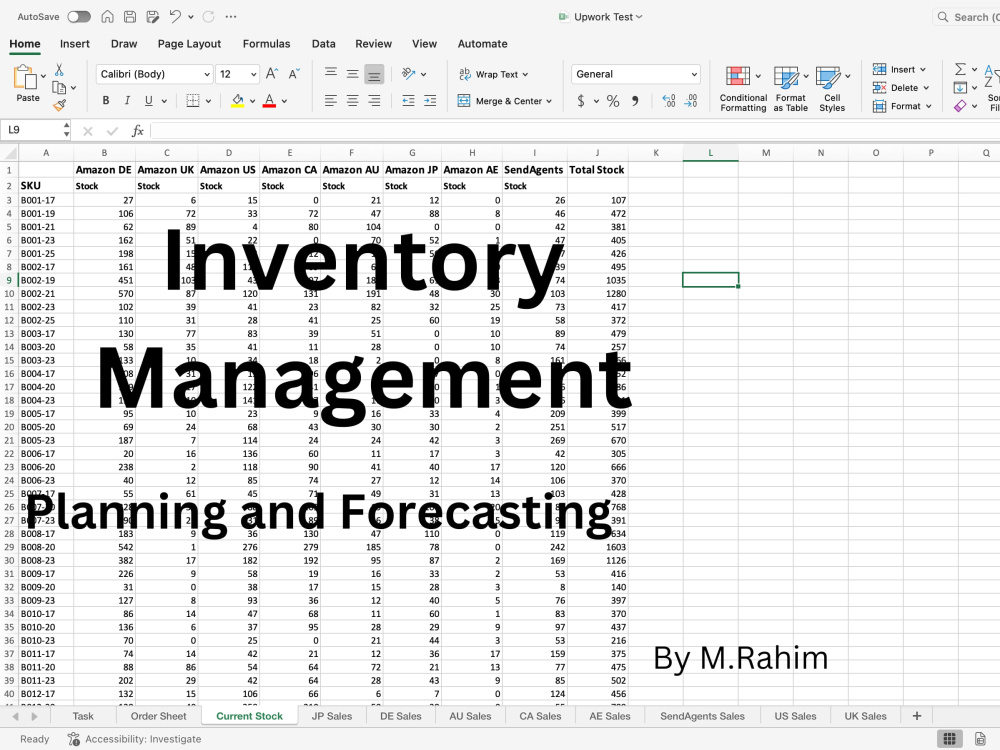This screenshot has width=1000, height=750.
Task: Add a new sheet with plus button
Action: 916,716
